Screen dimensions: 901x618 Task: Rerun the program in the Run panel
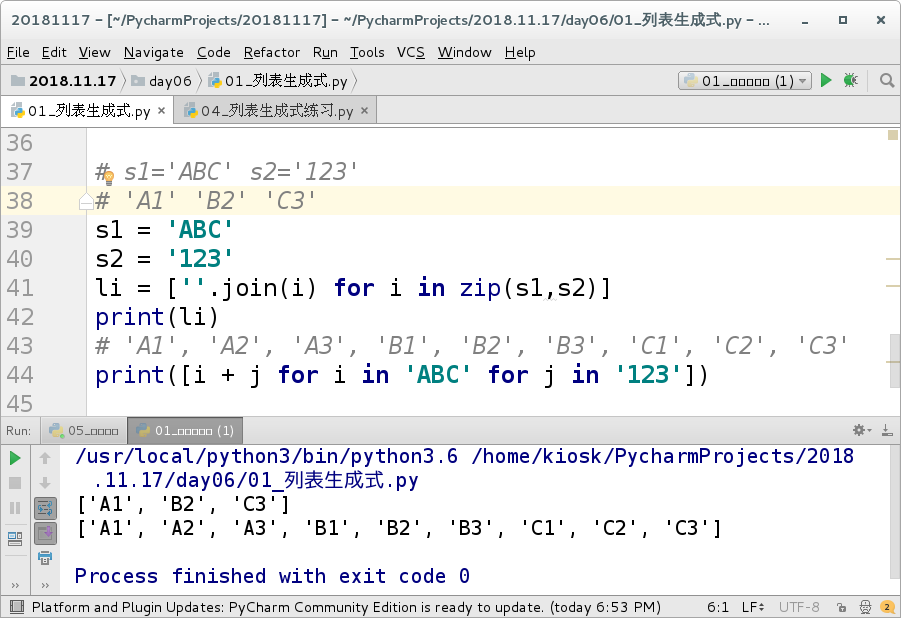(15, 458)
